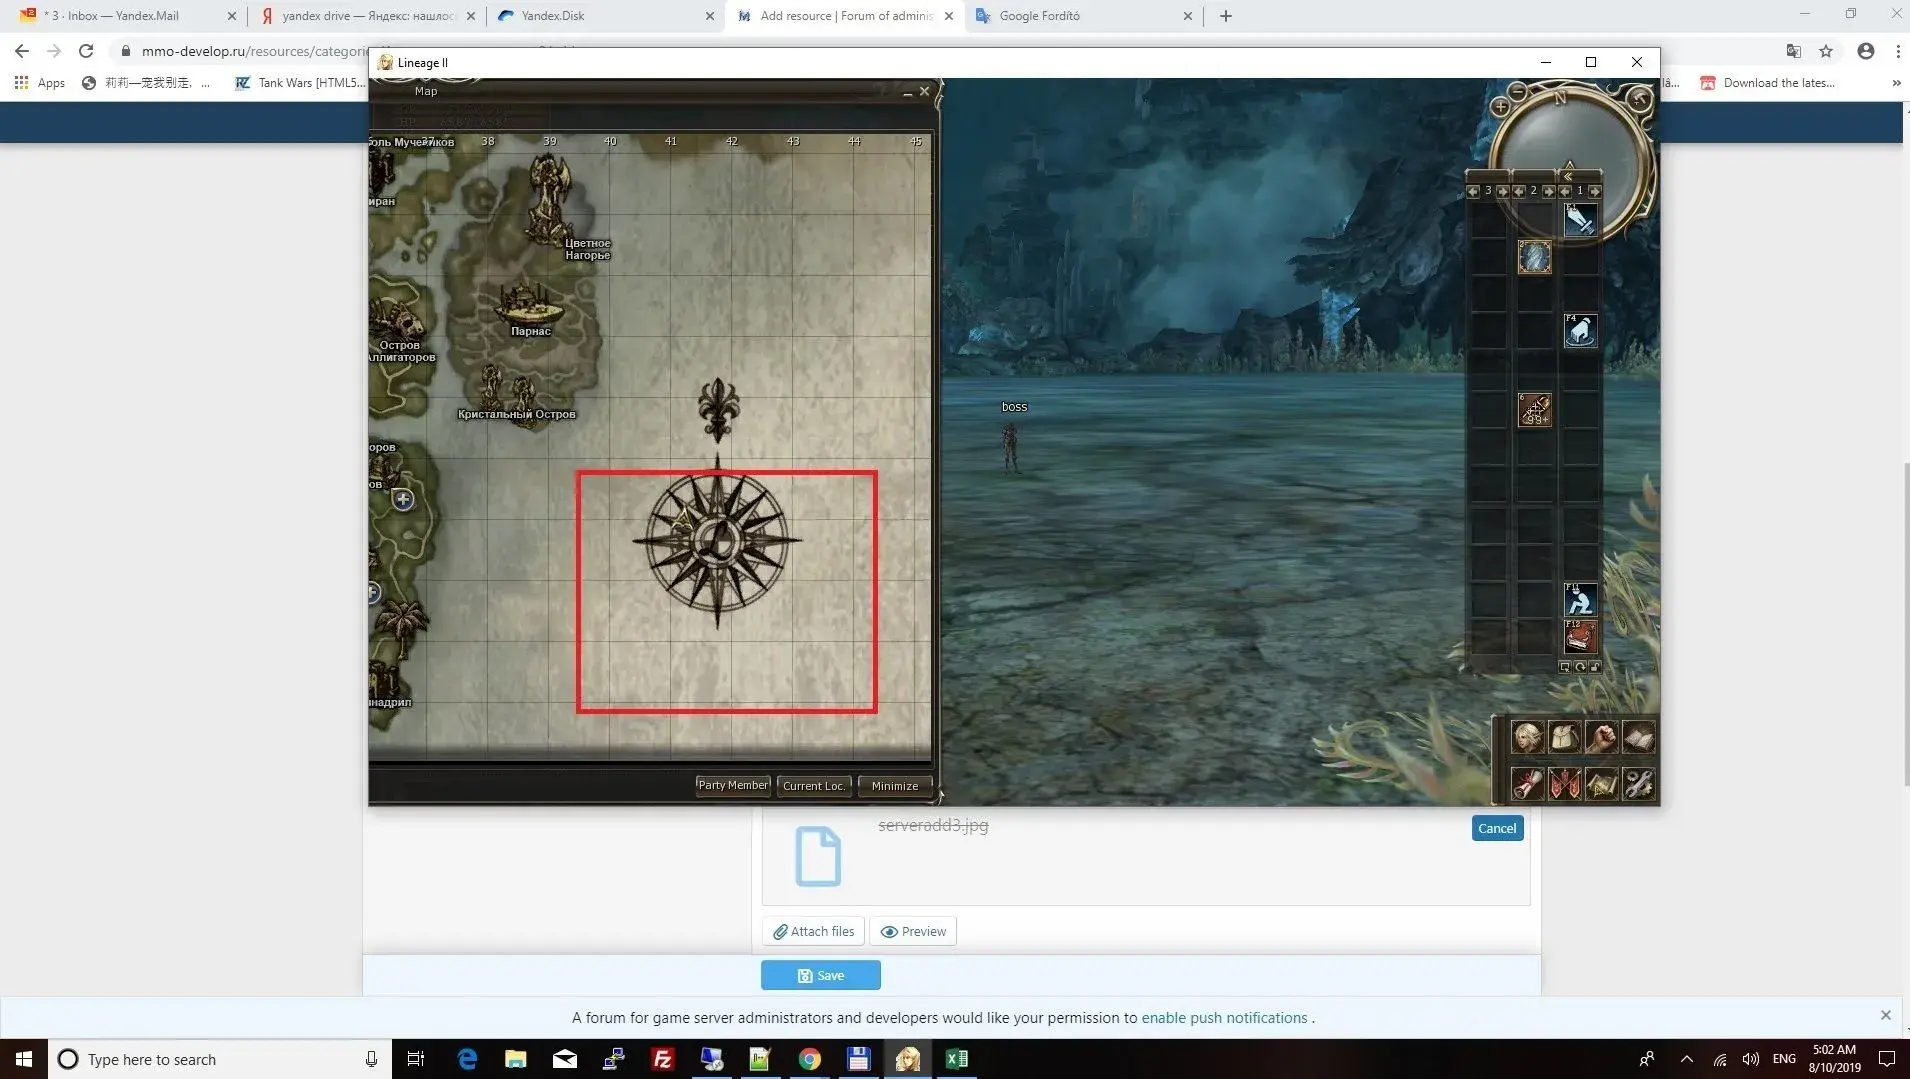The width and height of the screenshot is (1910, 1079).
Task: Click the Current Loc. map button
Action: [814, 786]
